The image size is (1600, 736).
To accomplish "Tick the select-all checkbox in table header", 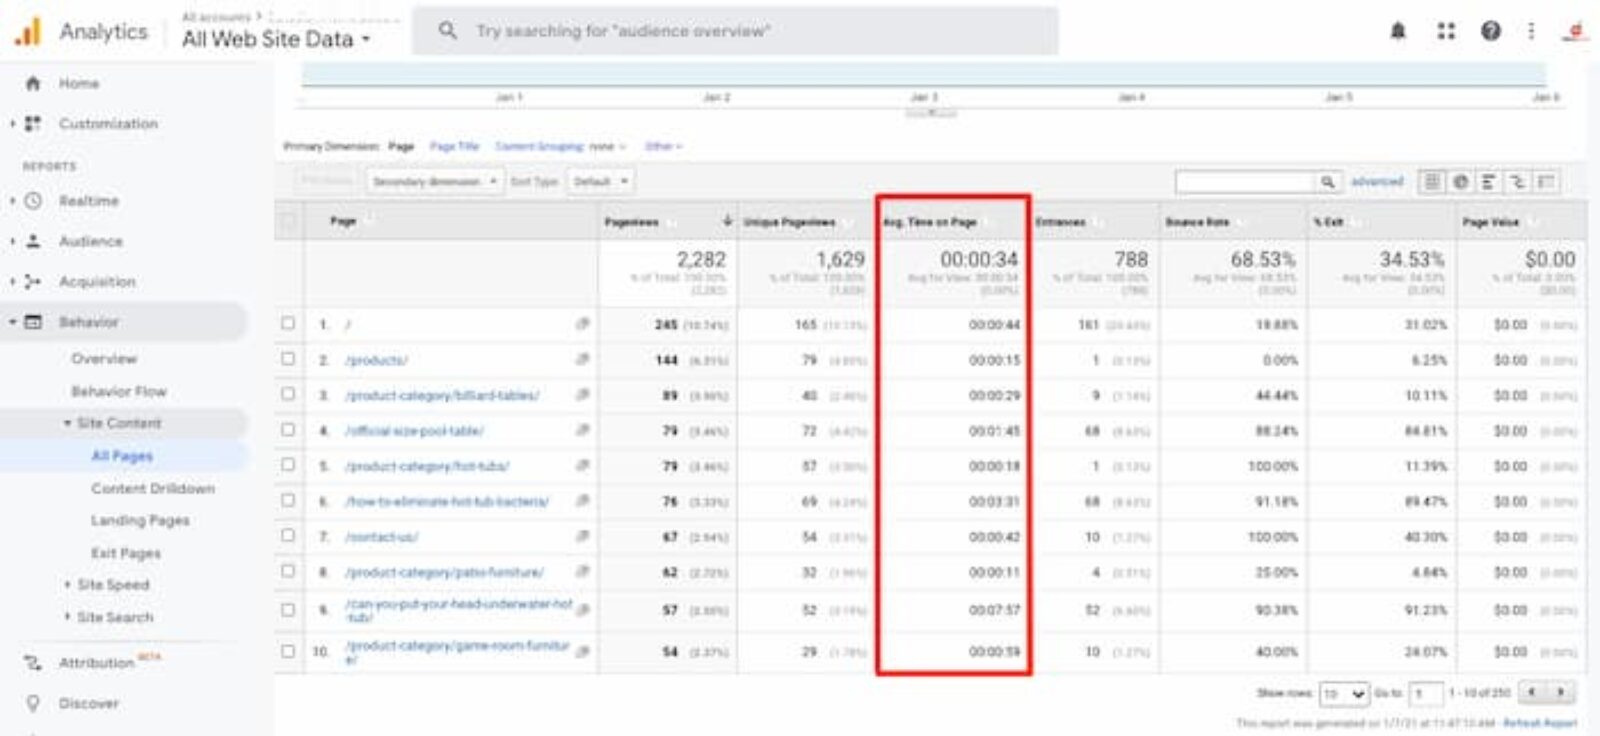I will (x=288, y=221).
